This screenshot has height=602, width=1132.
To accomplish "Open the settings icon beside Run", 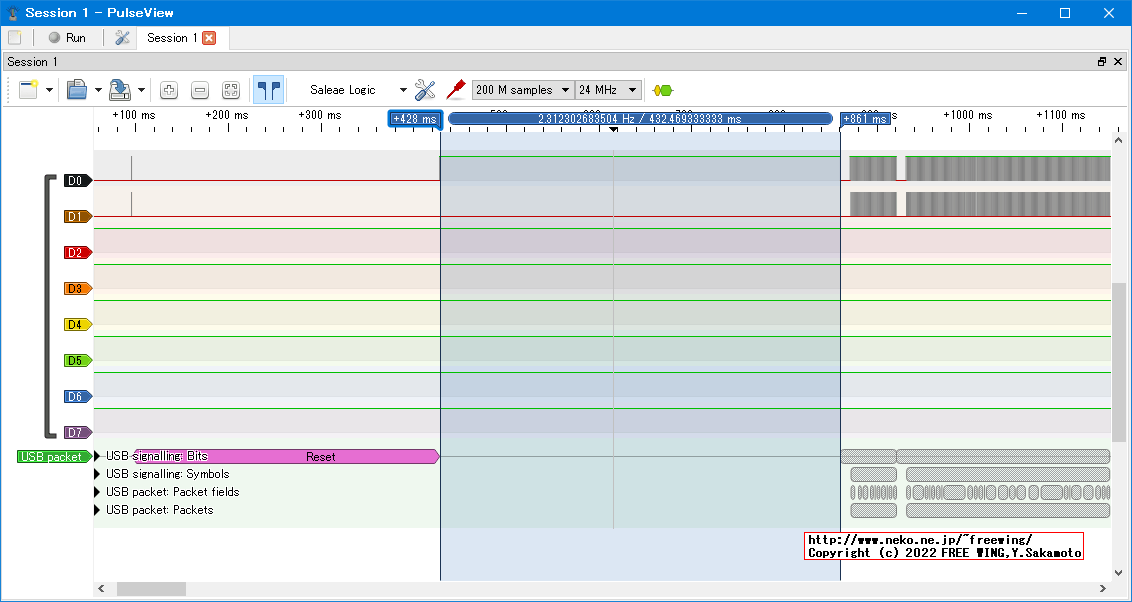I will coord(122,38).
